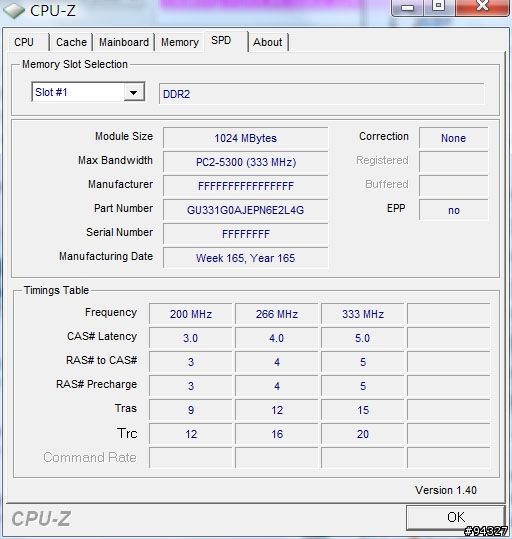This screenshot has width=512, height=539.
Task: Click the empty Buffered field
Action: pos(454,186)
